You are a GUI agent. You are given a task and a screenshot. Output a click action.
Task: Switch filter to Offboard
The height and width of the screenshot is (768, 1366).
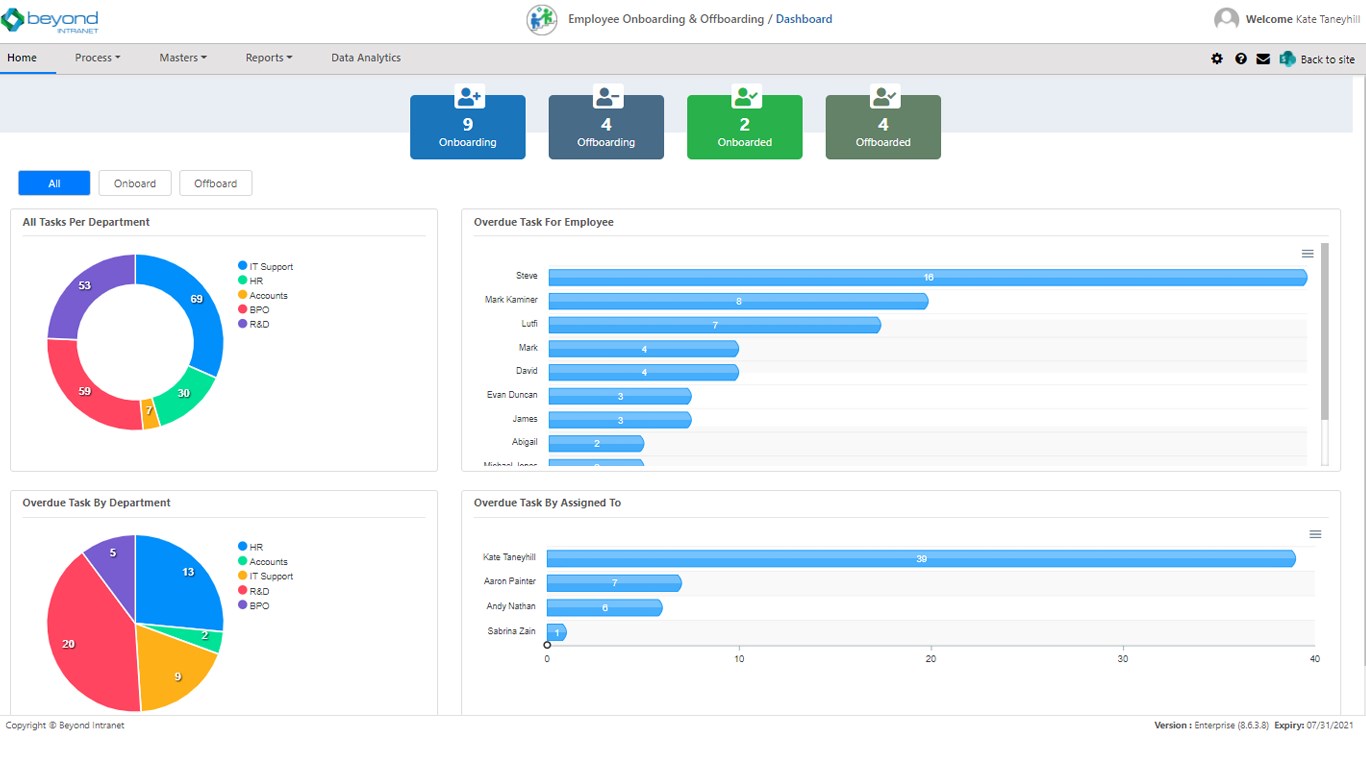pyautogui.click(x=215, y=183)
